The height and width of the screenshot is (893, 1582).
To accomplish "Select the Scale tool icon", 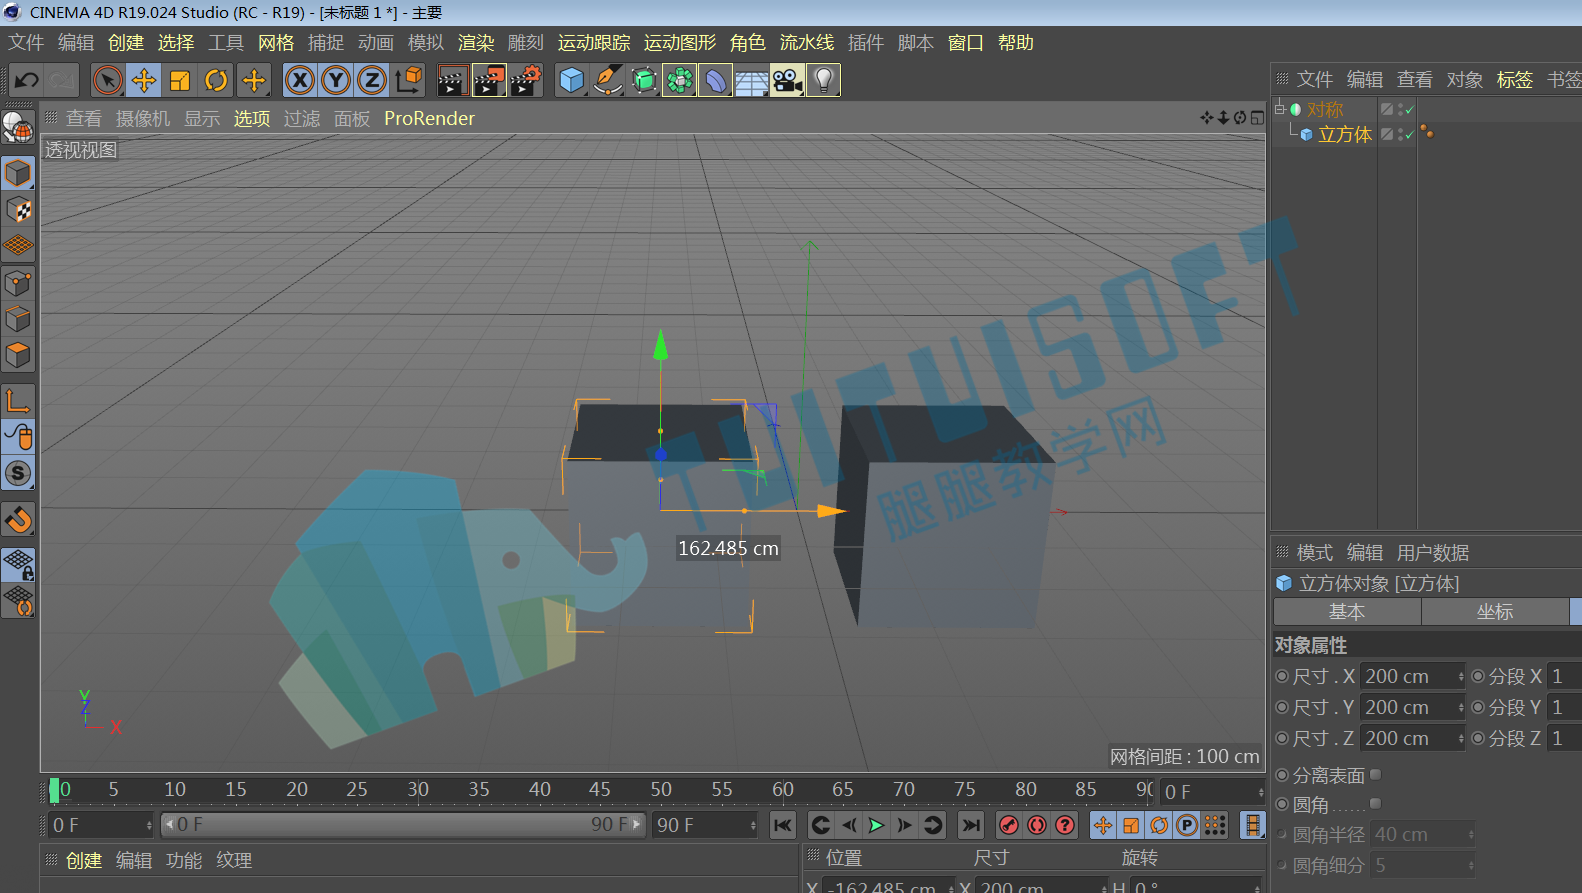I will point(180,80).
